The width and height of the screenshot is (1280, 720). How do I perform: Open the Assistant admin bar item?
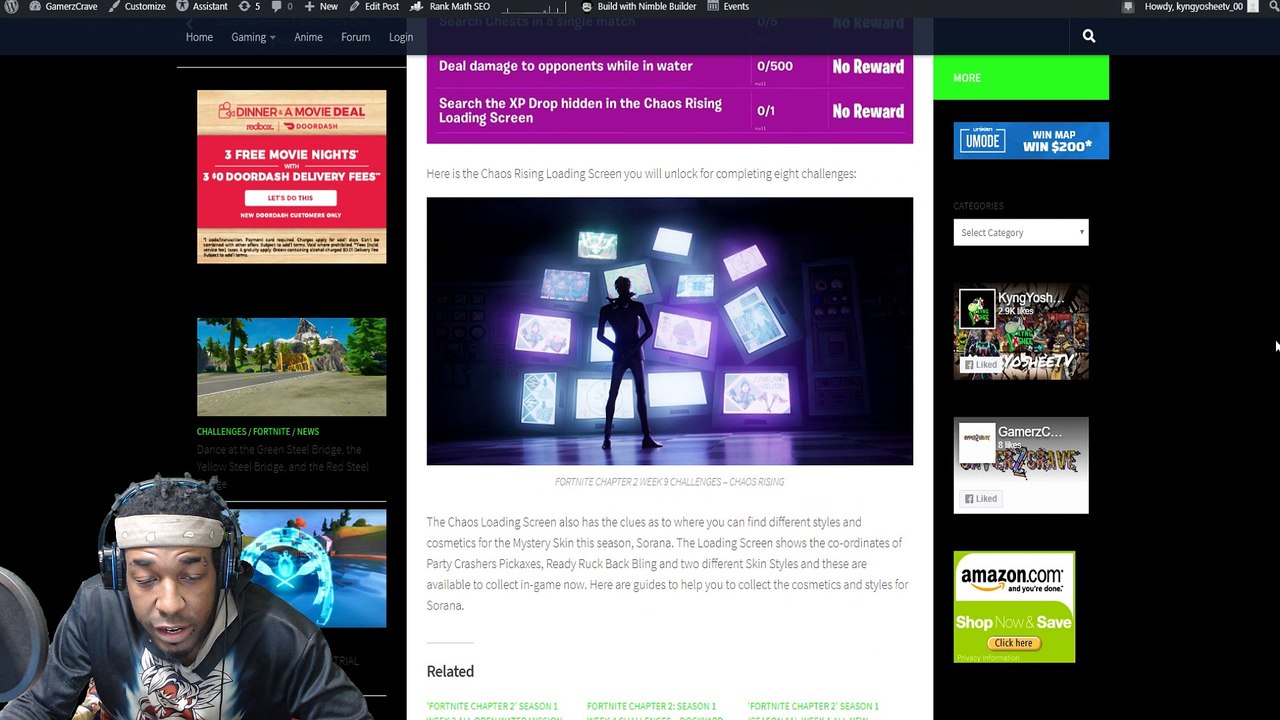(x=202, y=6)
